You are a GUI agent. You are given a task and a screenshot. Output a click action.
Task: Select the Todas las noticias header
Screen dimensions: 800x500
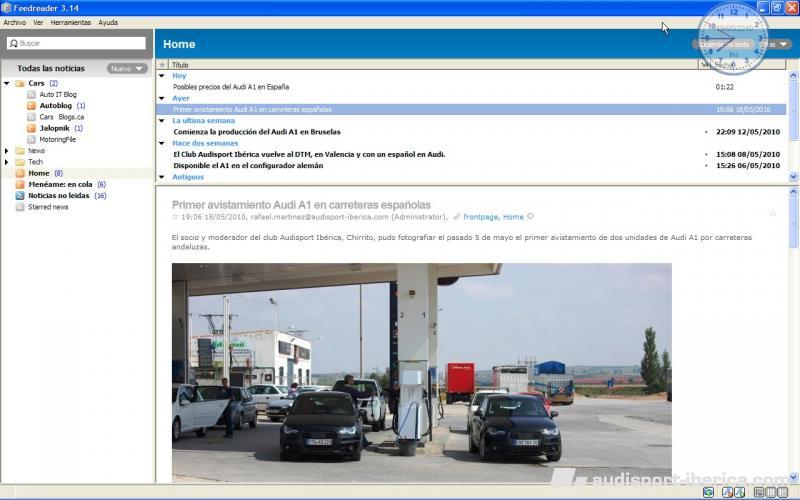pyautogui.click(x=51, y=68)
